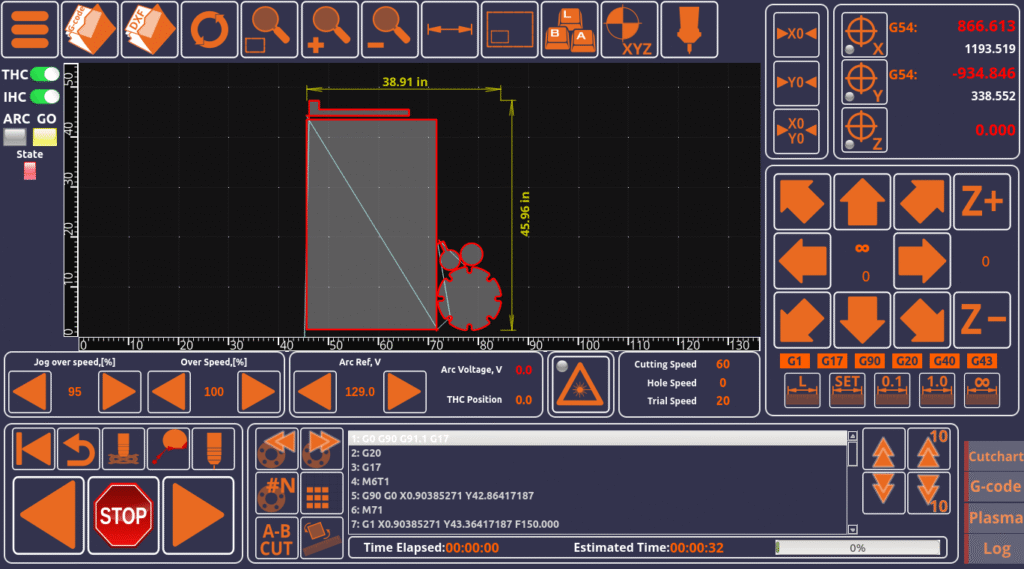Increase the Arc Ref voltage value
Image resolution: width=1024 pixels, height=569 pixels.
(406, 392)
